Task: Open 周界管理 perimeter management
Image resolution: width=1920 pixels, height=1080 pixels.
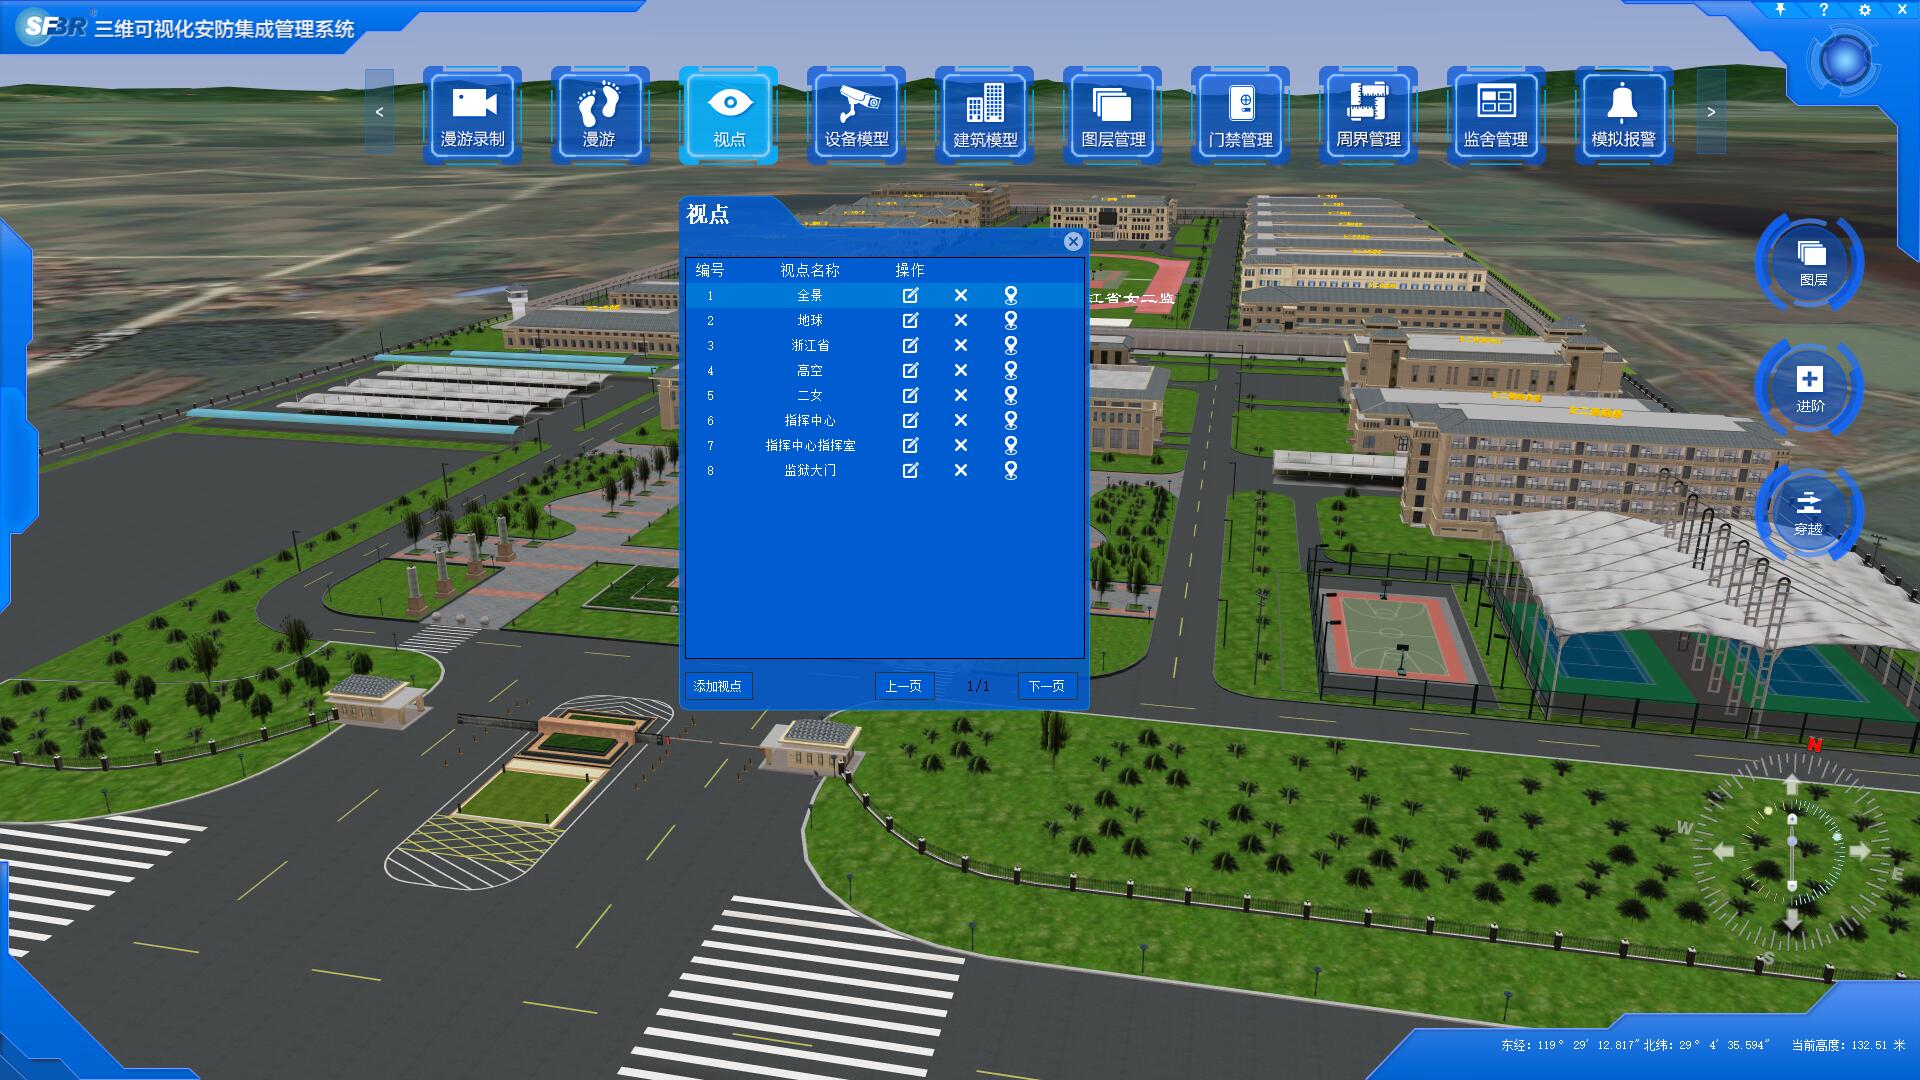Action: pyautogui.click(x=1368, y=113)
